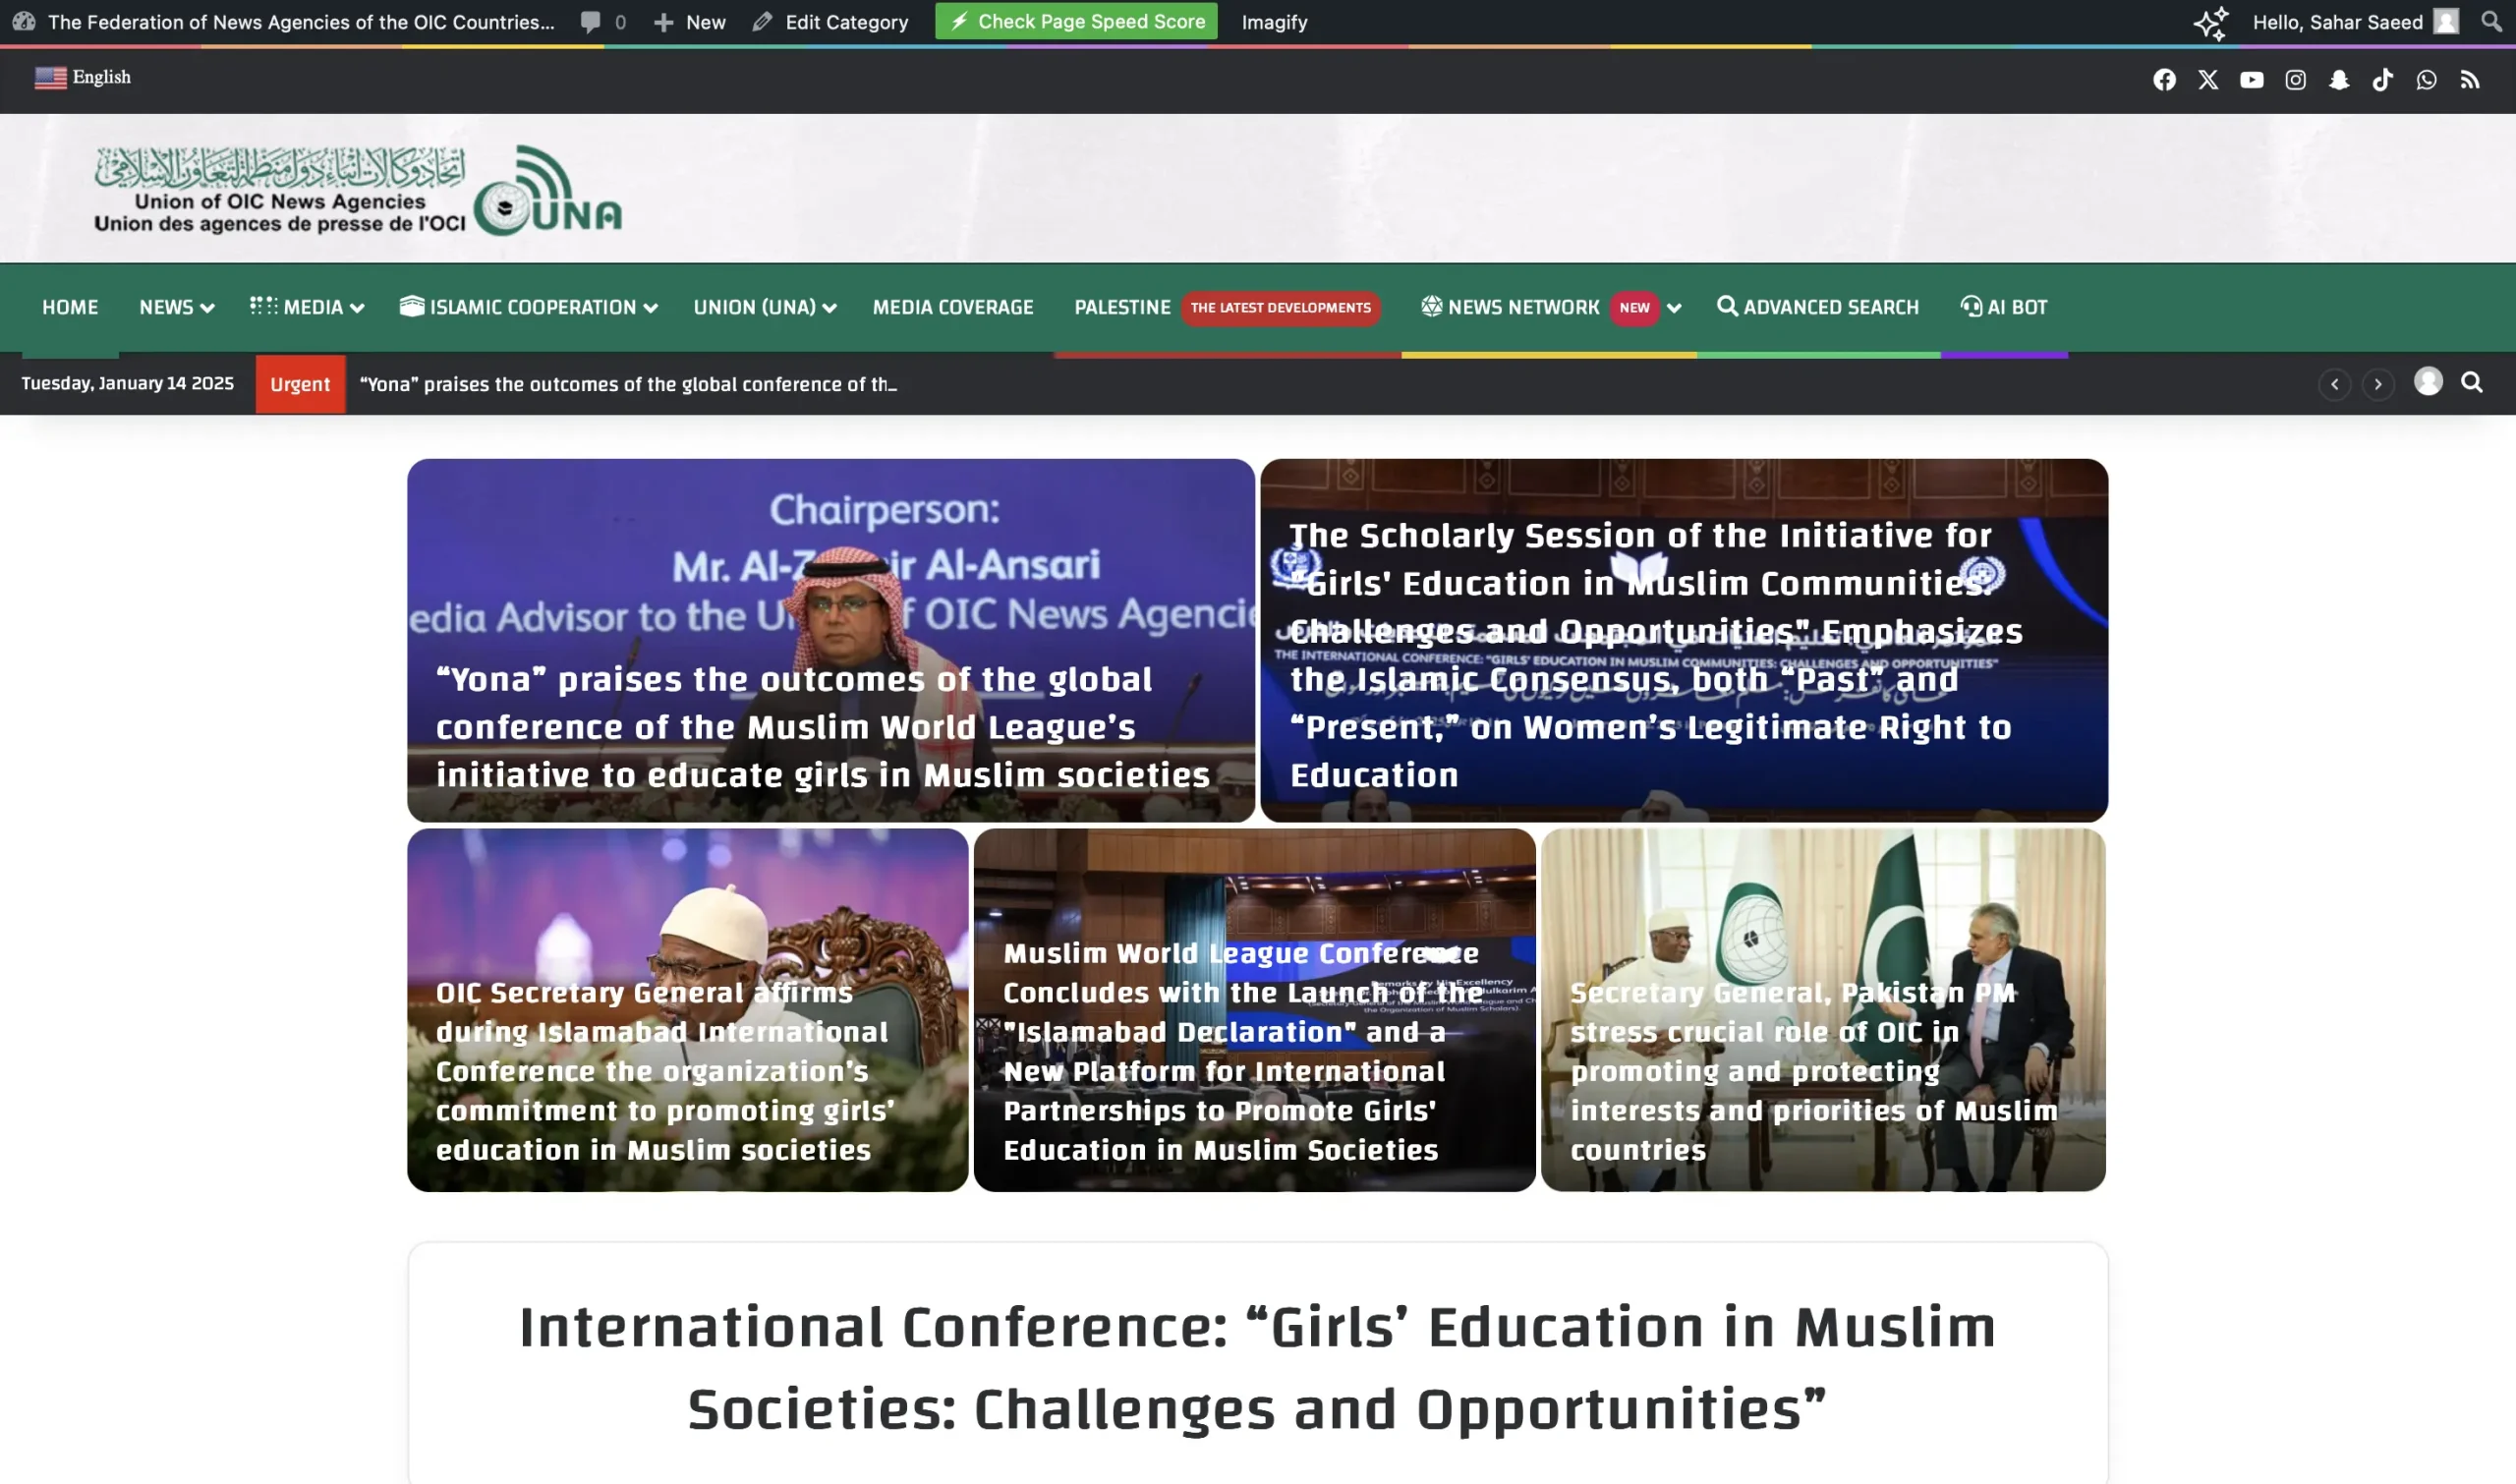Click the user login icon in ticker bar
The image size is (2516, 1484).
pyautogui.click(x=2428, y=381)
